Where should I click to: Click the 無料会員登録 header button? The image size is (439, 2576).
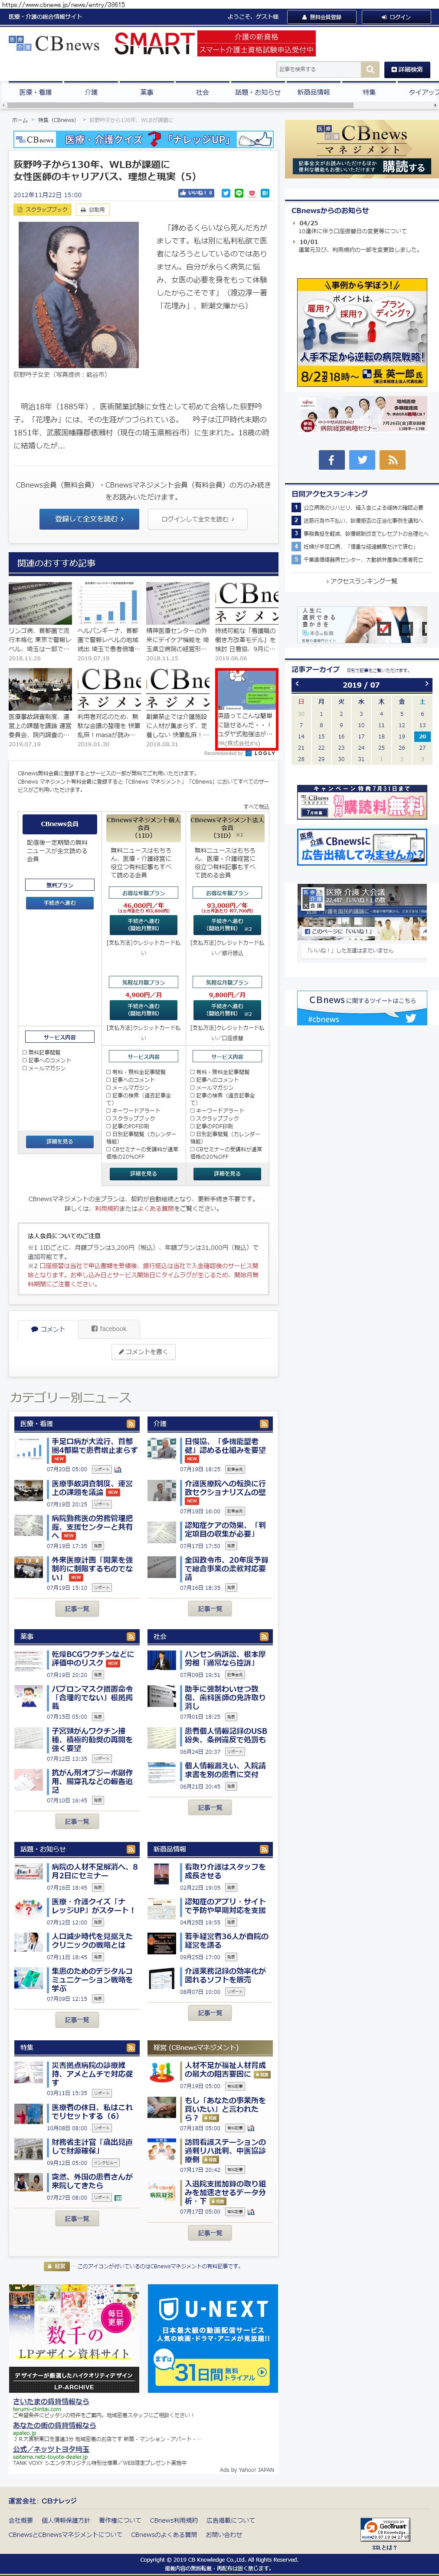322,17
